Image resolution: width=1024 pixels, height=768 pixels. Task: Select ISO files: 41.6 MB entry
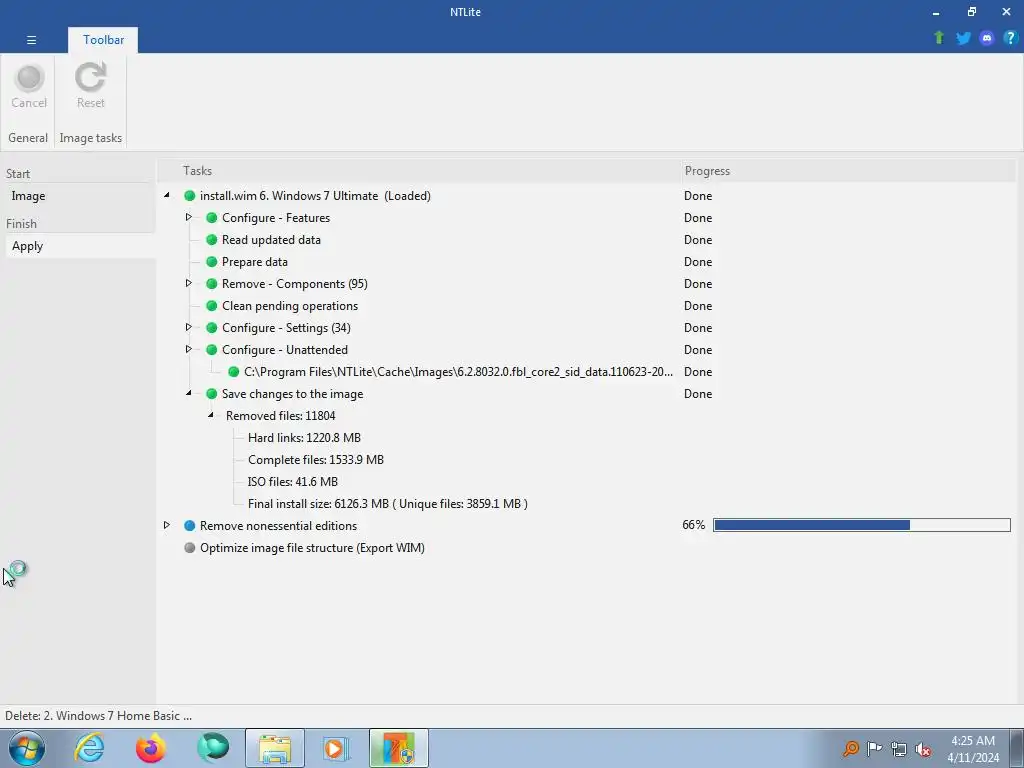coord(293,482)
